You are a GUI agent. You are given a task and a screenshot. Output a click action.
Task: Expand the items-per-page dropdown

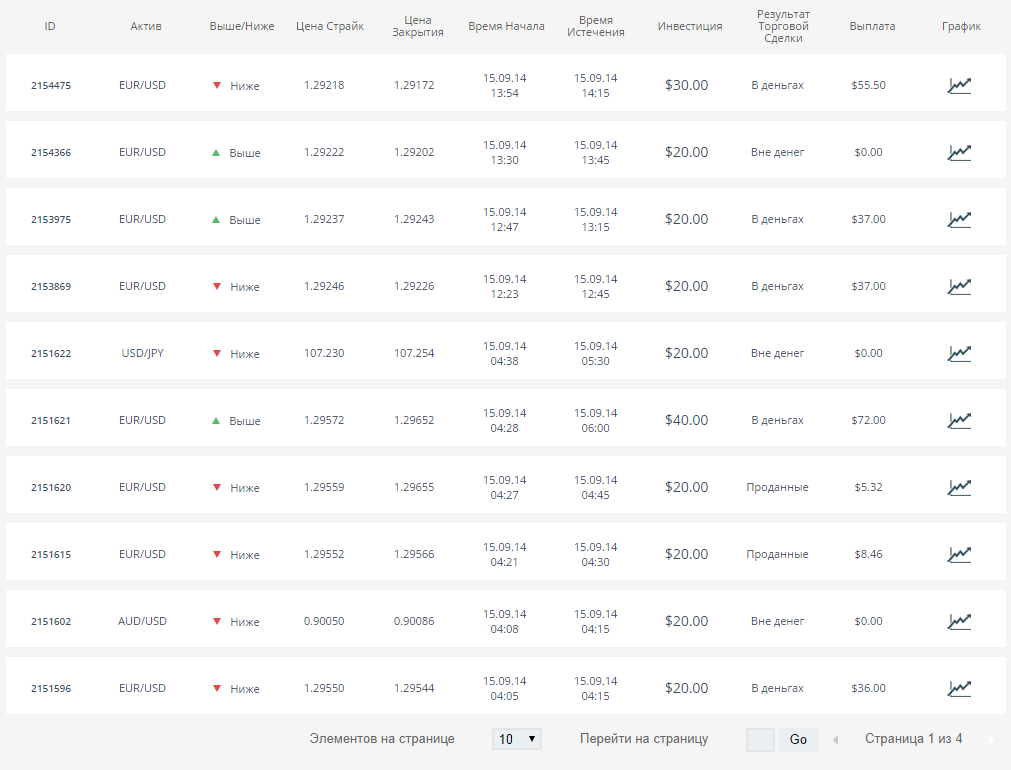point(516,739)
